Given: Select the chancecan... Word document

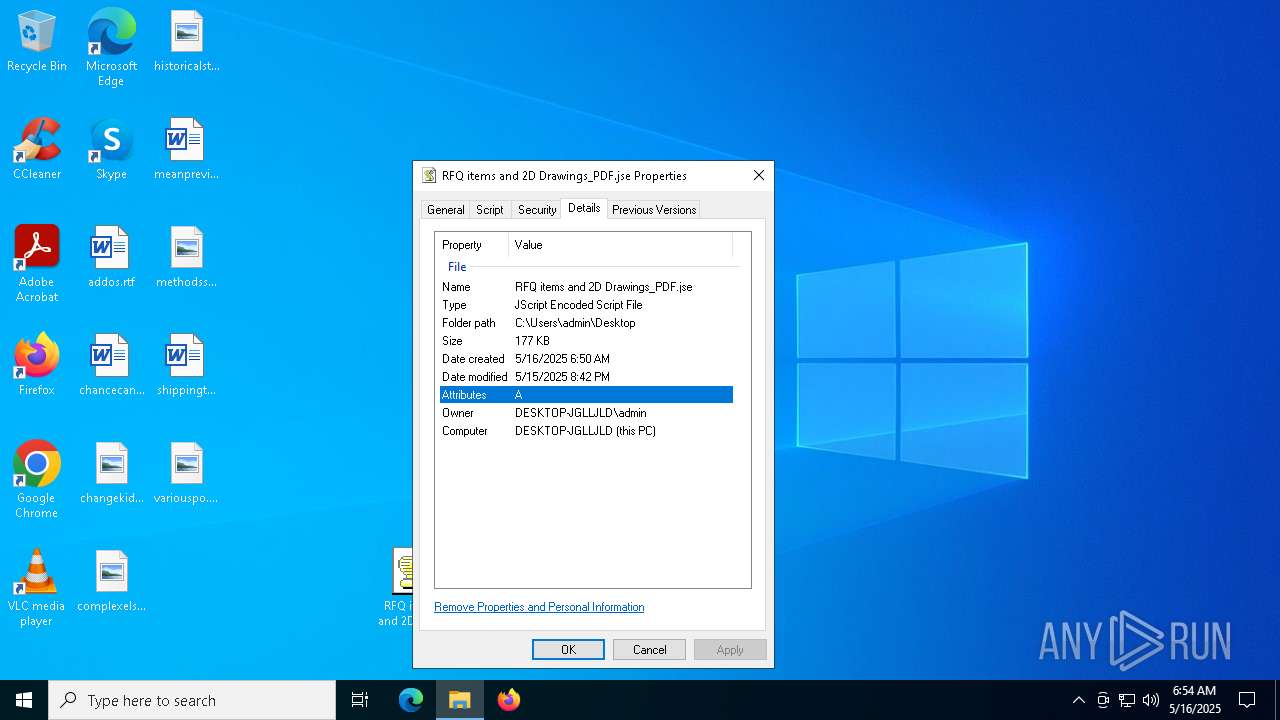Looking at the screenshot, I should (111, 365).
